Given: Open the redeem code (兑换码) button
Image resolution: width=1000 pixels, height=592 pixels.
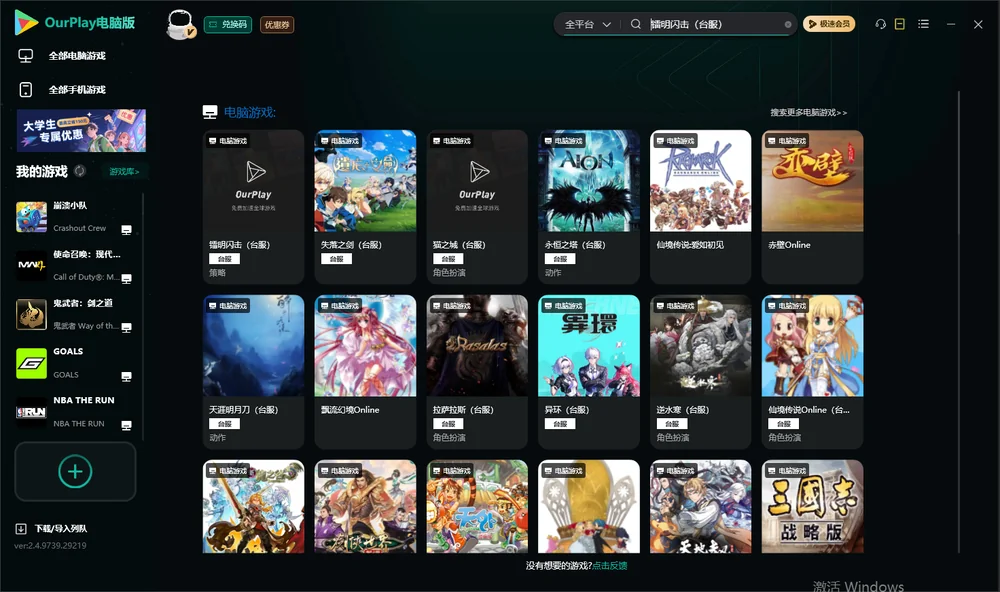Looking at the screenshot, I should pyautogui.click(x=228, y=25).
